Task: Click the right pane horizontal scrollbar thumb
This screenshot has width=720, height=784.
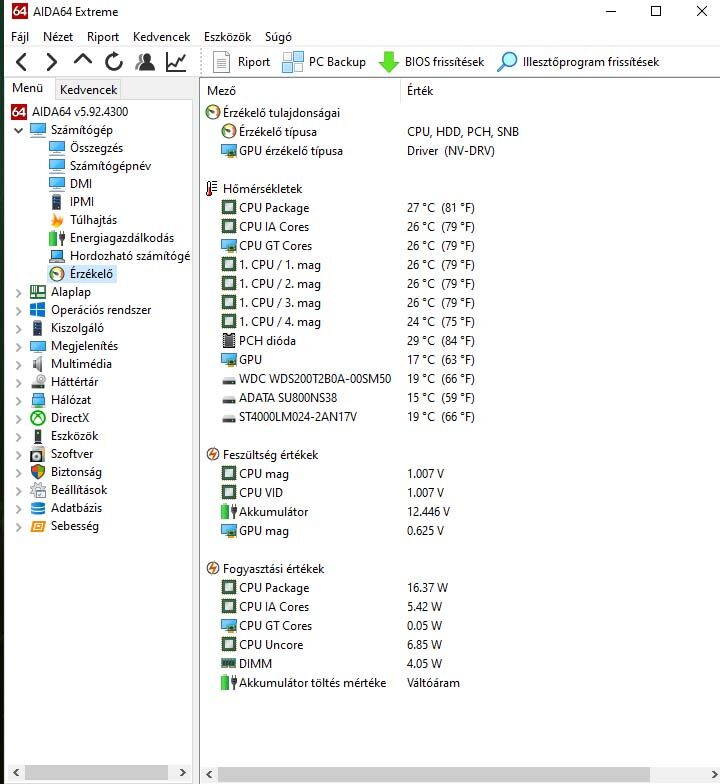Action: [434, 774]
